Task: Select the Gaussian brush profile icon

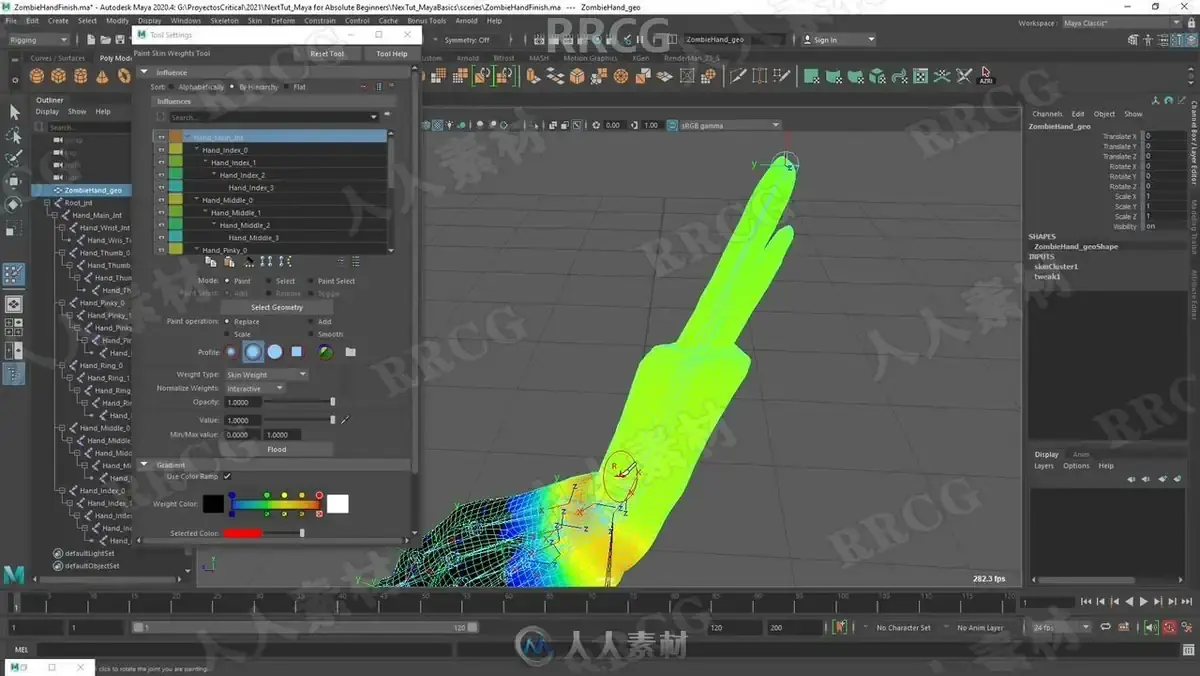Action: [x=232, y=352]
